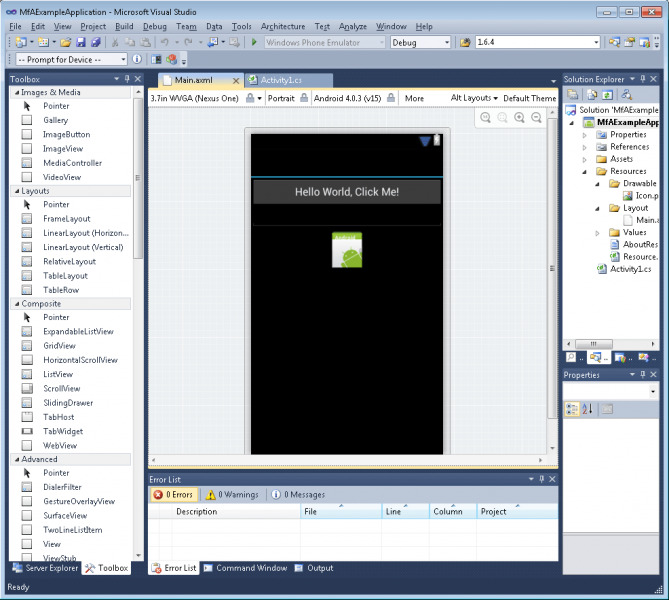This screenshot has width=669, height=600.
Task: Switch to the Activity1.cs tab
Action: pos(274,80)
